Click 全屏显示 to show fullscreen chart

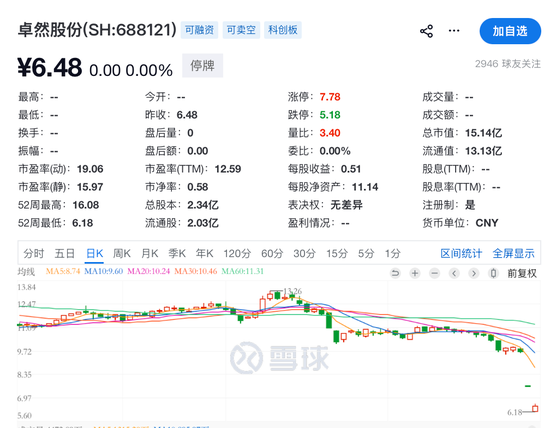[514, 253]
